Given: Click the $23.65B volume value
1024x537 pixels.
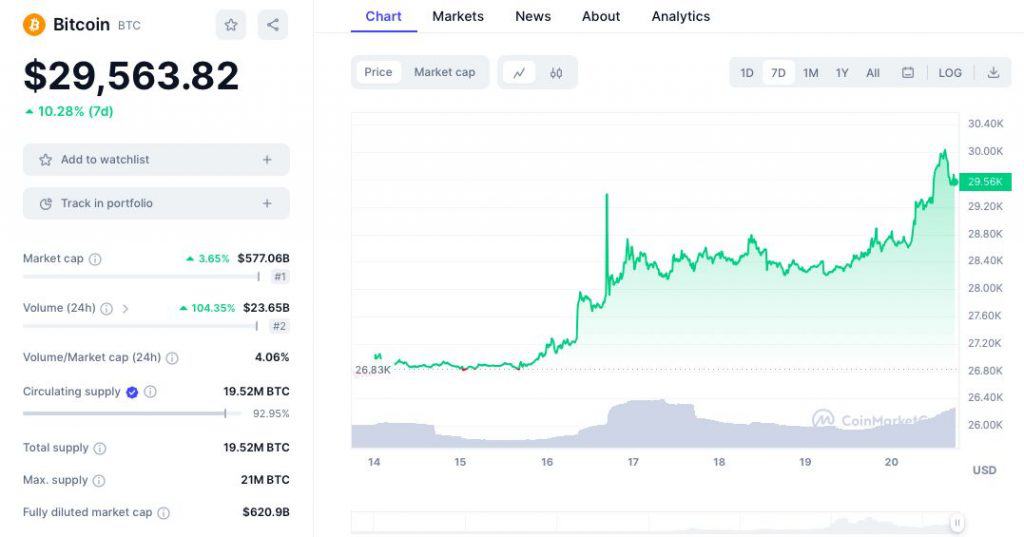Looking at the screenshot, I should (266, 308).
